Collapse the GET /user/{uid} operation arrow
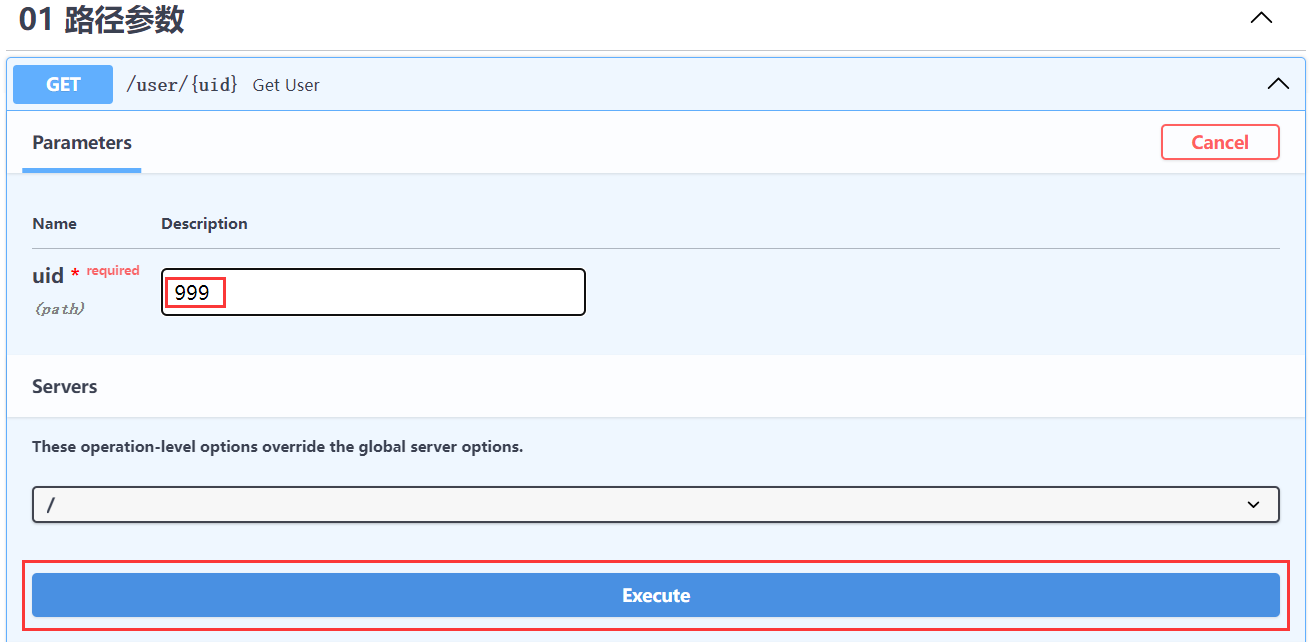This screenshot has height=642, width=1312. tap(1278, 84)
